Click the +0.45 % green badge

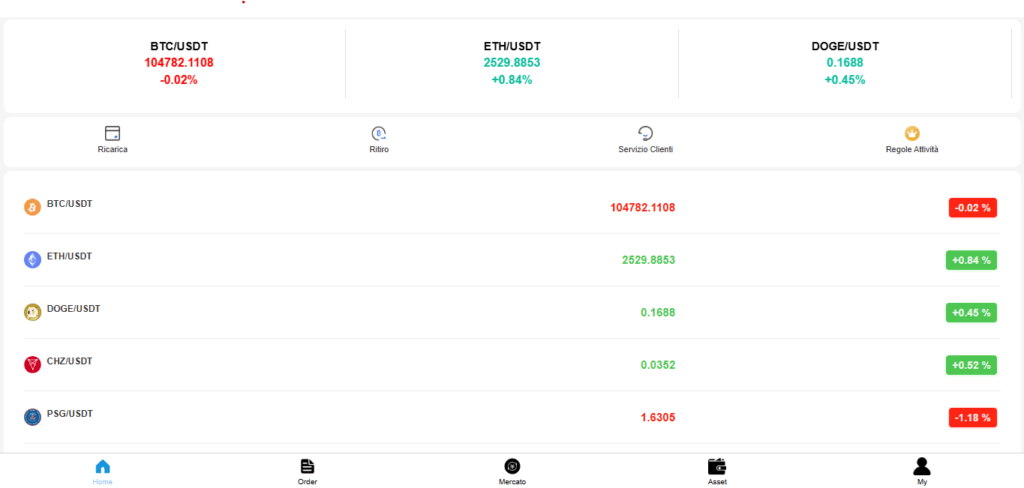coord(971,312)
